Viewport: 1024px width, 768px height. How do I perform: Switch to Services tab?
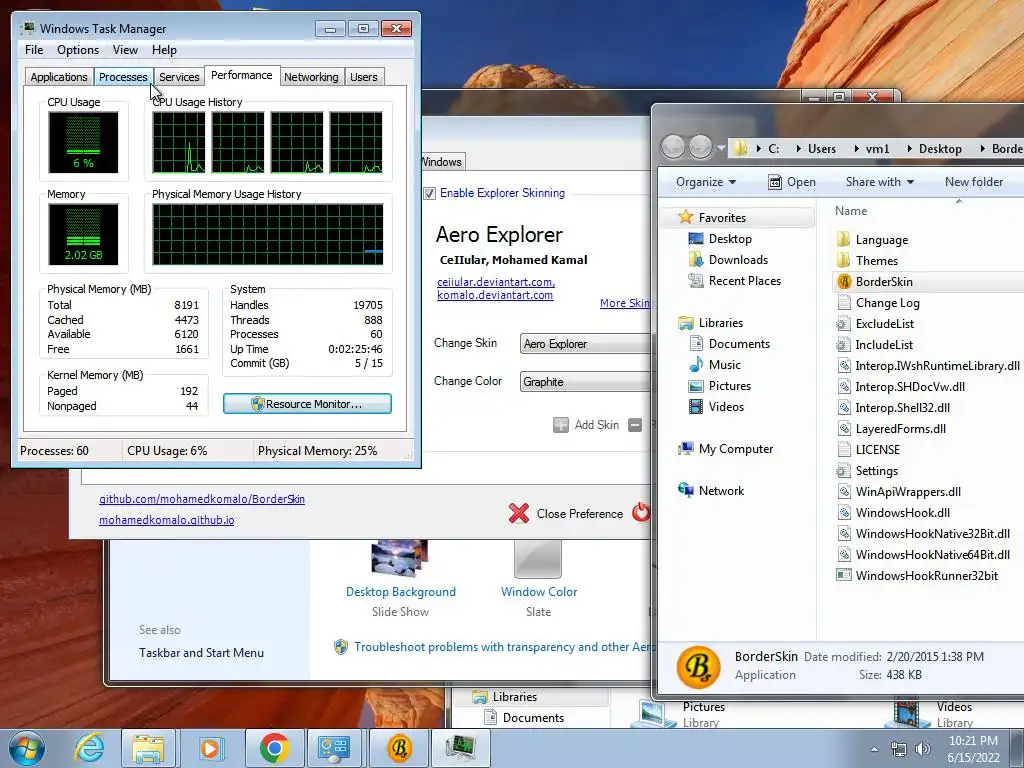tap(179, 77)
